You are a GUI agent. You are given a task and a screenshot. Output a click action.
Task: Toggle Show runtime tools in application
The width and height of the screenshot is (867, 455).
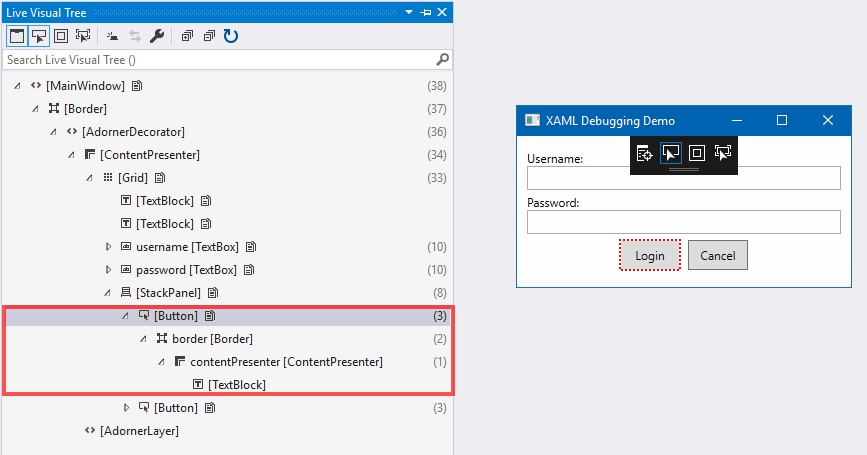(17, 36)
